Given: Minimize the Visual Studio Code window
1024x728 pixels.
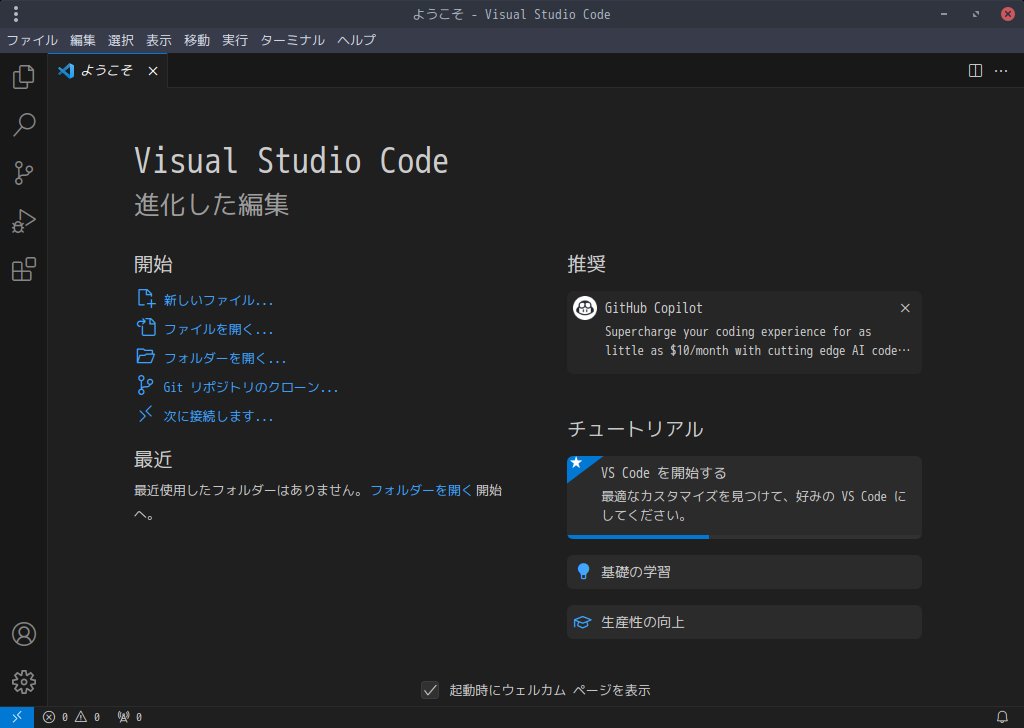Looking at the screenshot, I should pos(944,14).
